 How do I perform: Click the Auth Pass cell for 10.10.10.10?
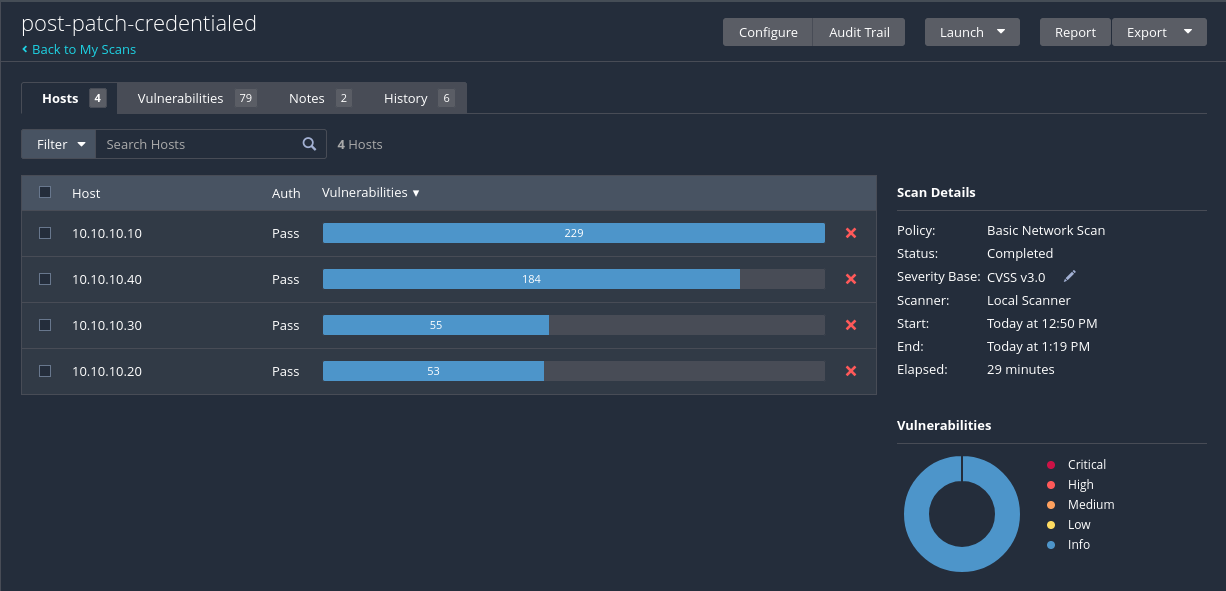tap(286, 233)
